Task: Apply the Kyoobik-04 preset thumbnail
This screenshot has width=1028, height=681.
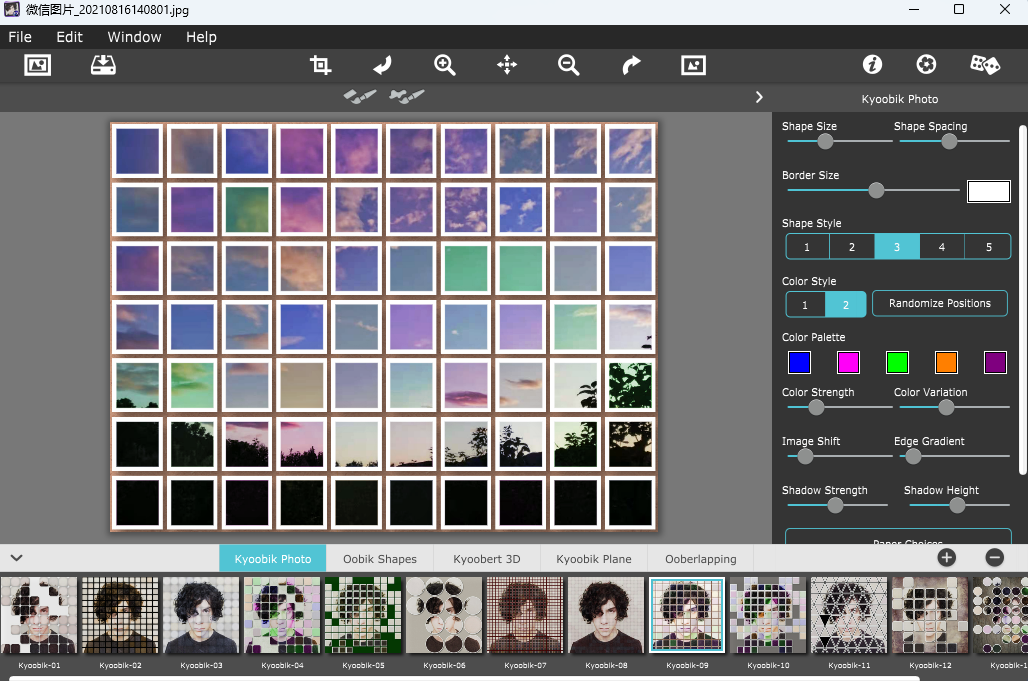Action: [282, 615]
